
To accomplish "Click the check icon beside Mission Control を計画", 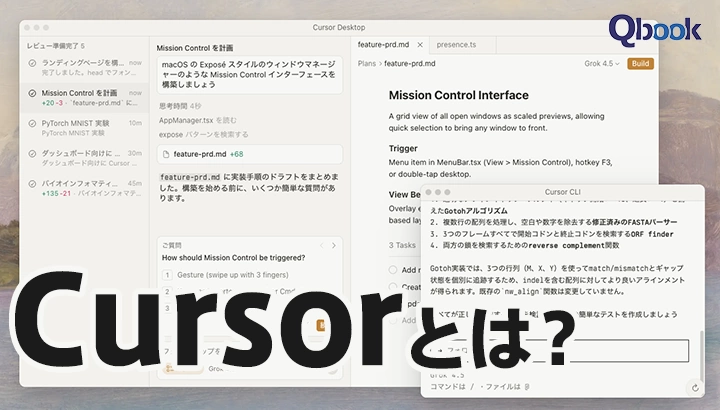I will pos(32,93).
